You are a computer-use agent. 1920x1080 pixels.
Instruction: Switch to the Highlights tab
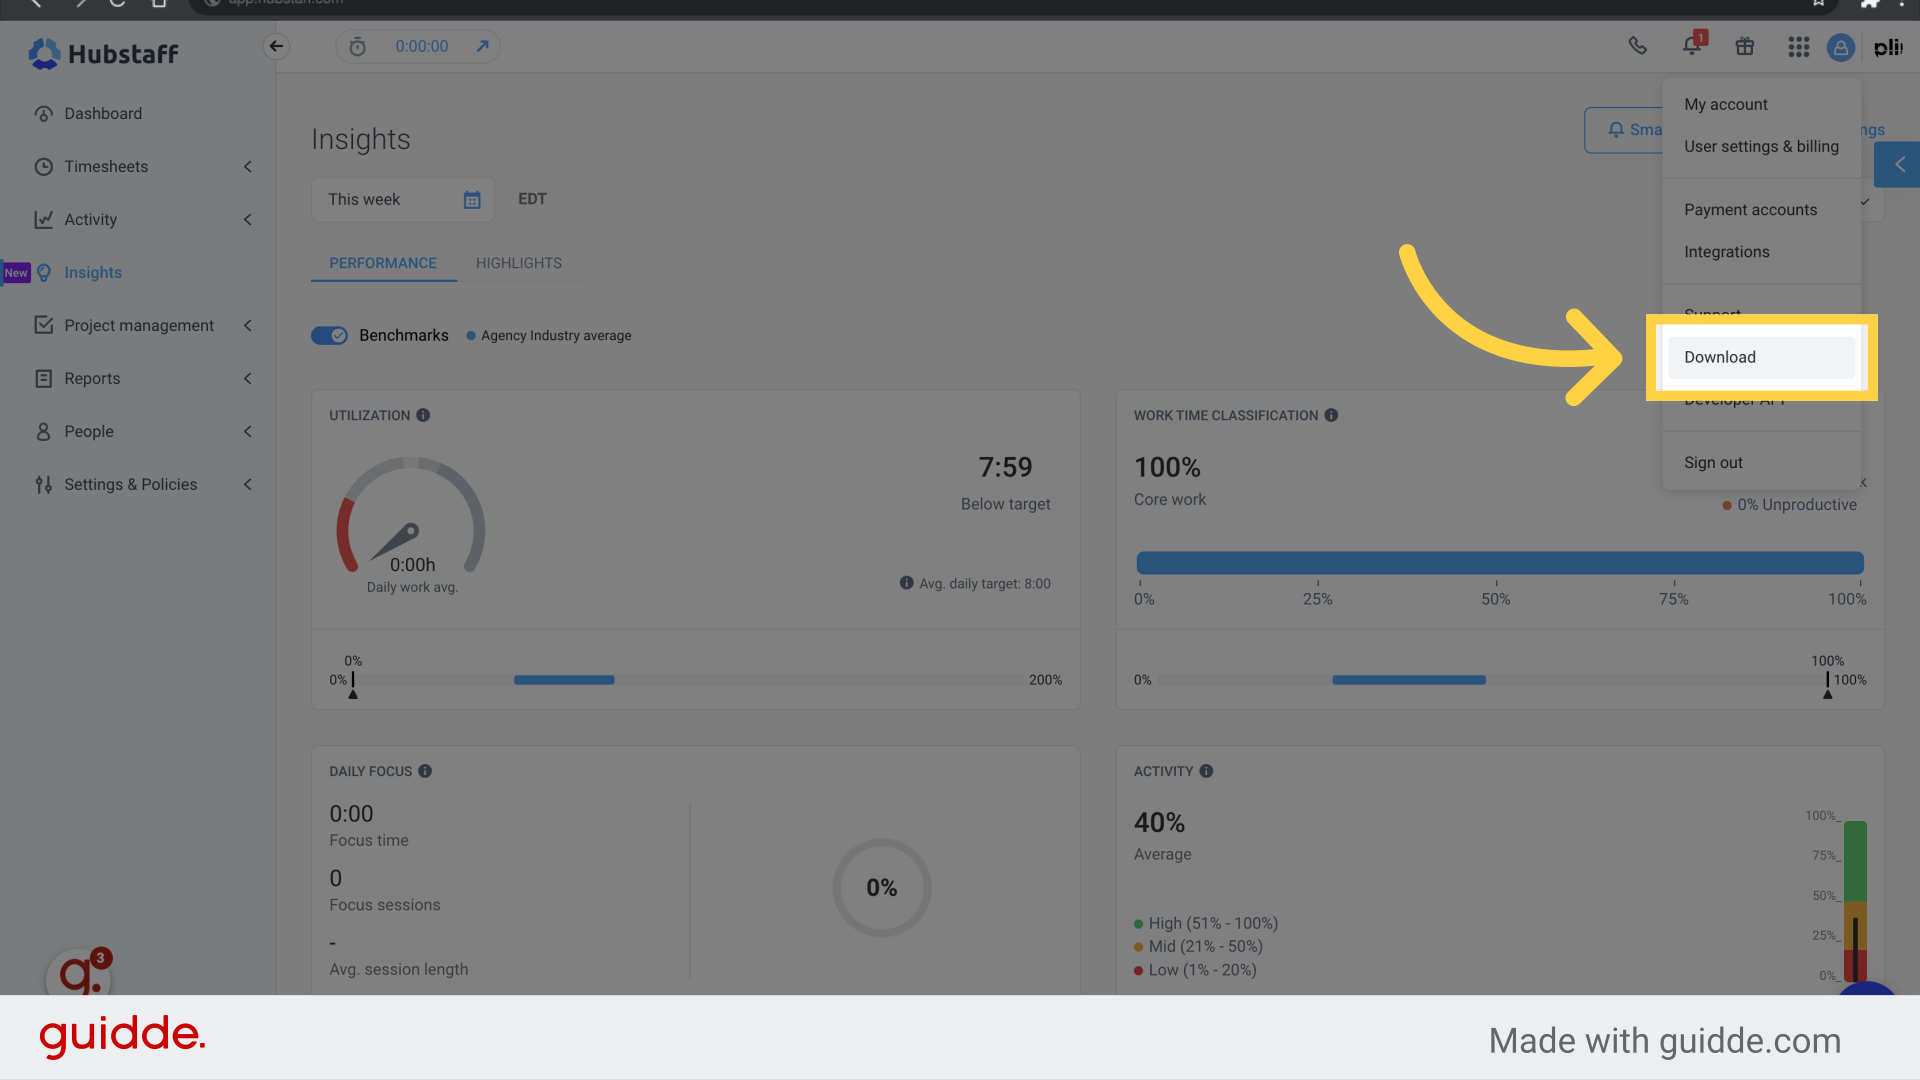tap(518, 262)
